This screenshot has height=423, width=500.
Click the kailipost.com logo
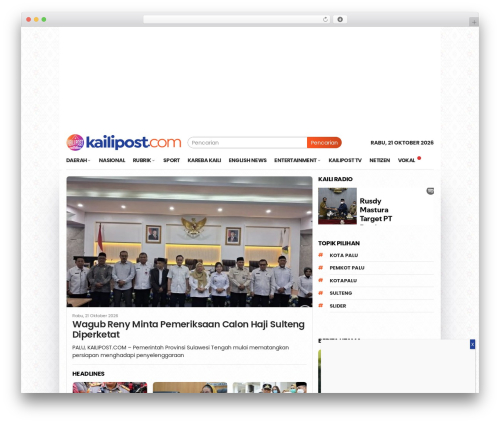[124, 142]
